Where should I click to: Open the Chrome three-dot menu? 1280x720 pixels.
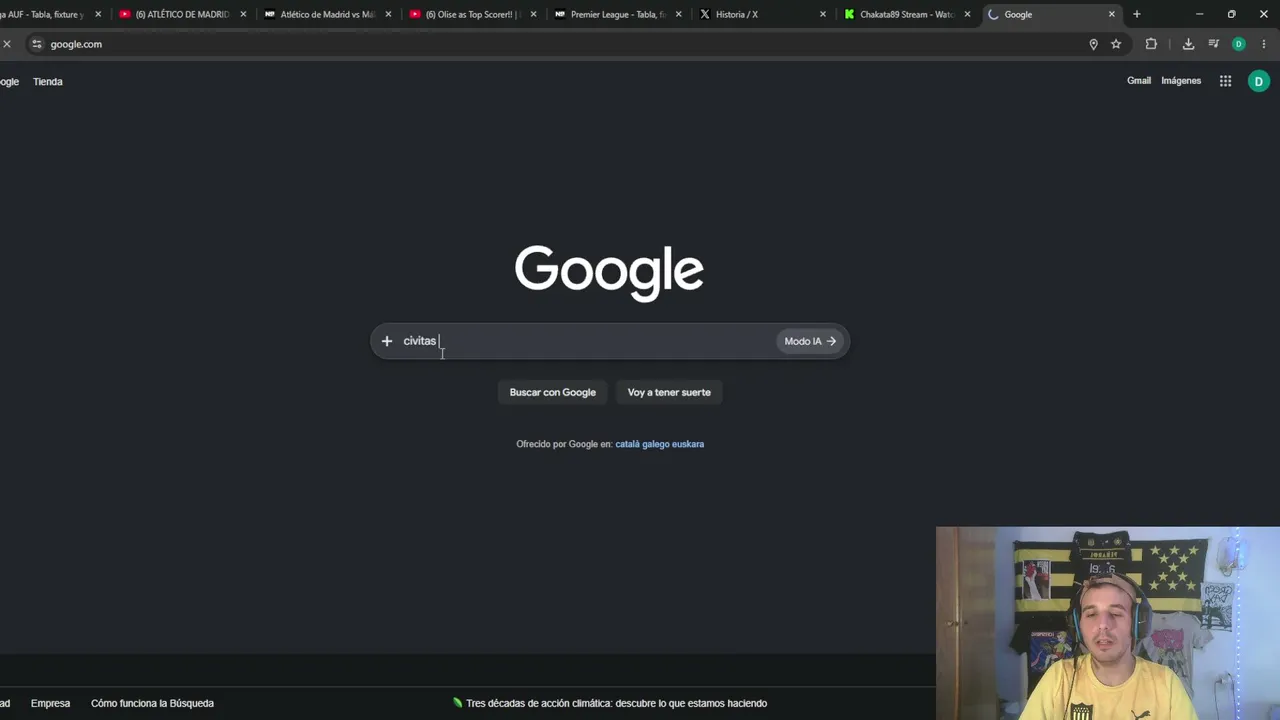pos(1264,44)
